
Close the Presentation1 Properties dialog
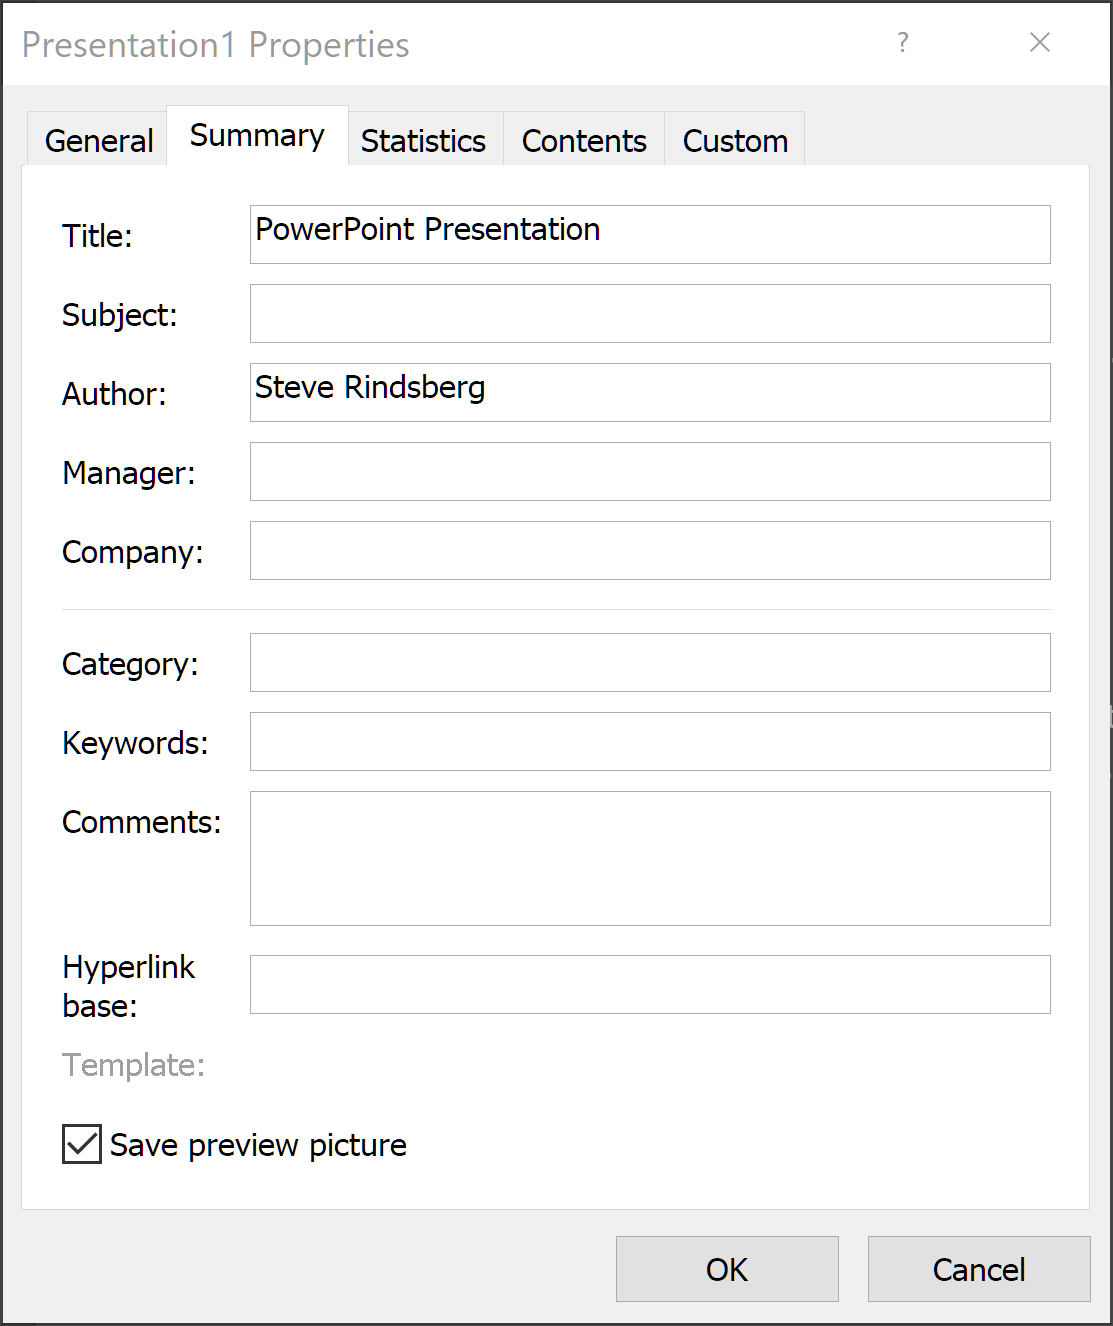pyautogui.click(x=1040, y=42)
